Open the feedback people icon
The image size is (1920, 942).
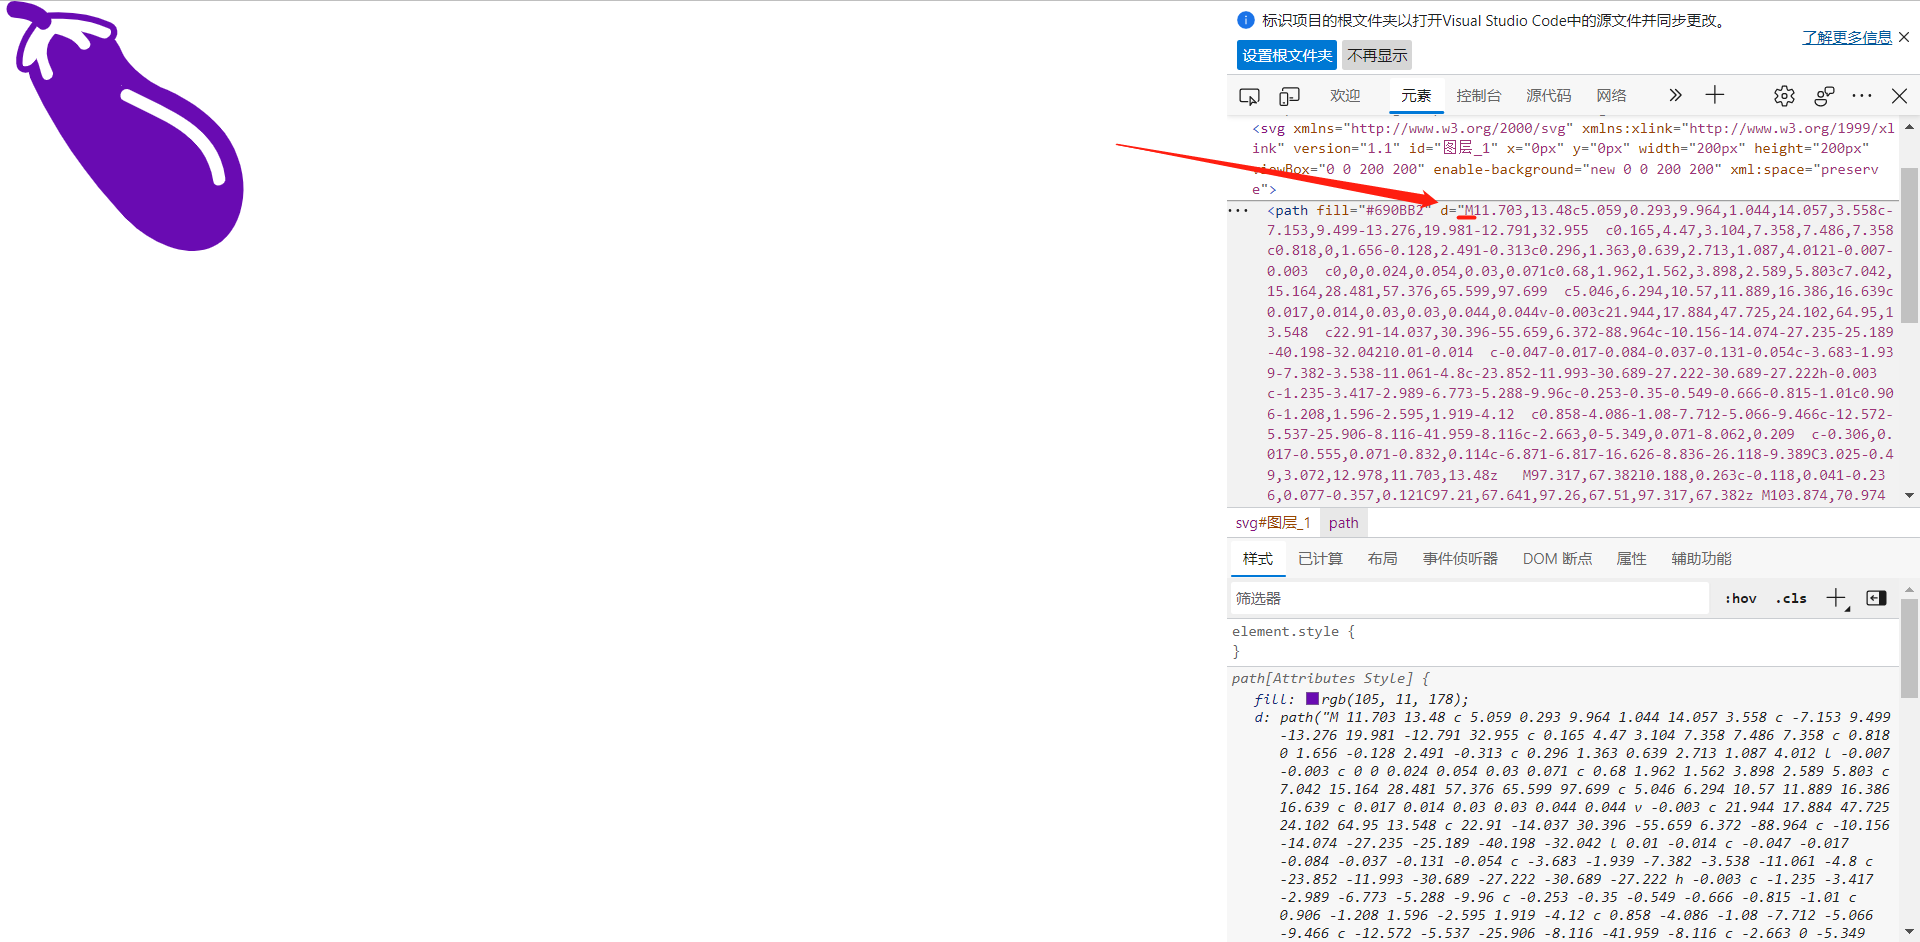pyautogui.click(x=1824, y=96)
